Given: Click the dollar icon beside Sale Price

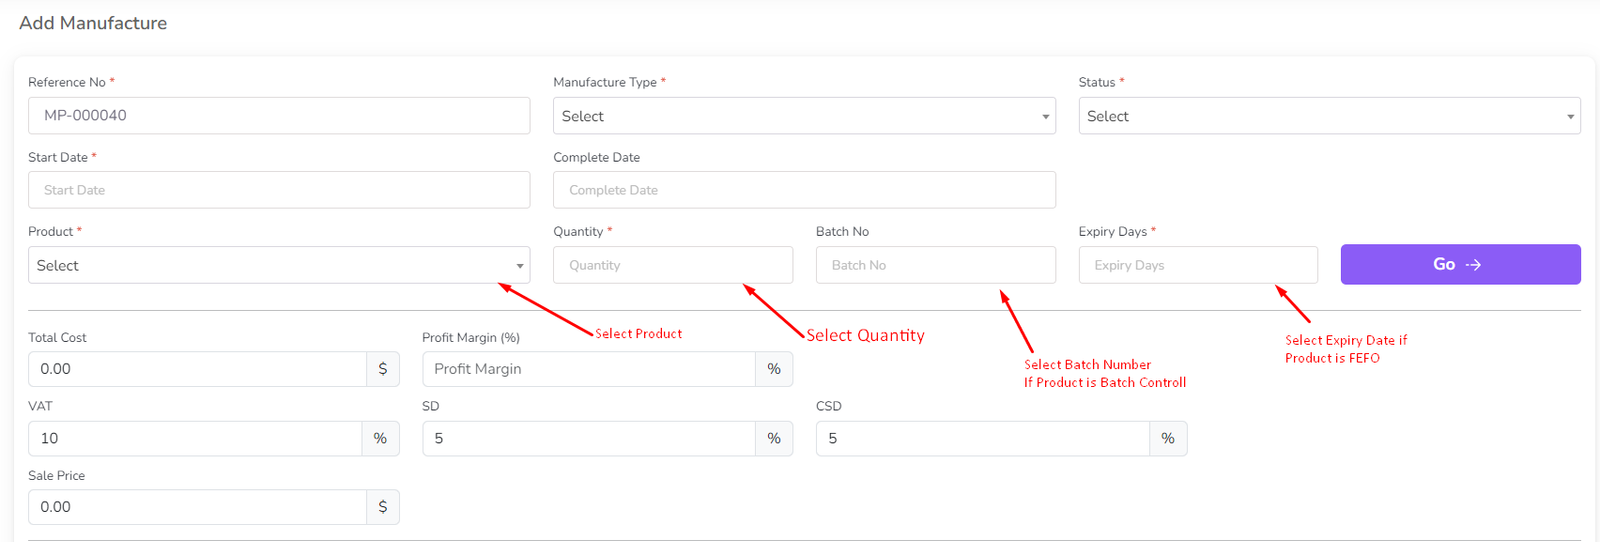Looking at the screenshot, I should (x=382, y=507).
